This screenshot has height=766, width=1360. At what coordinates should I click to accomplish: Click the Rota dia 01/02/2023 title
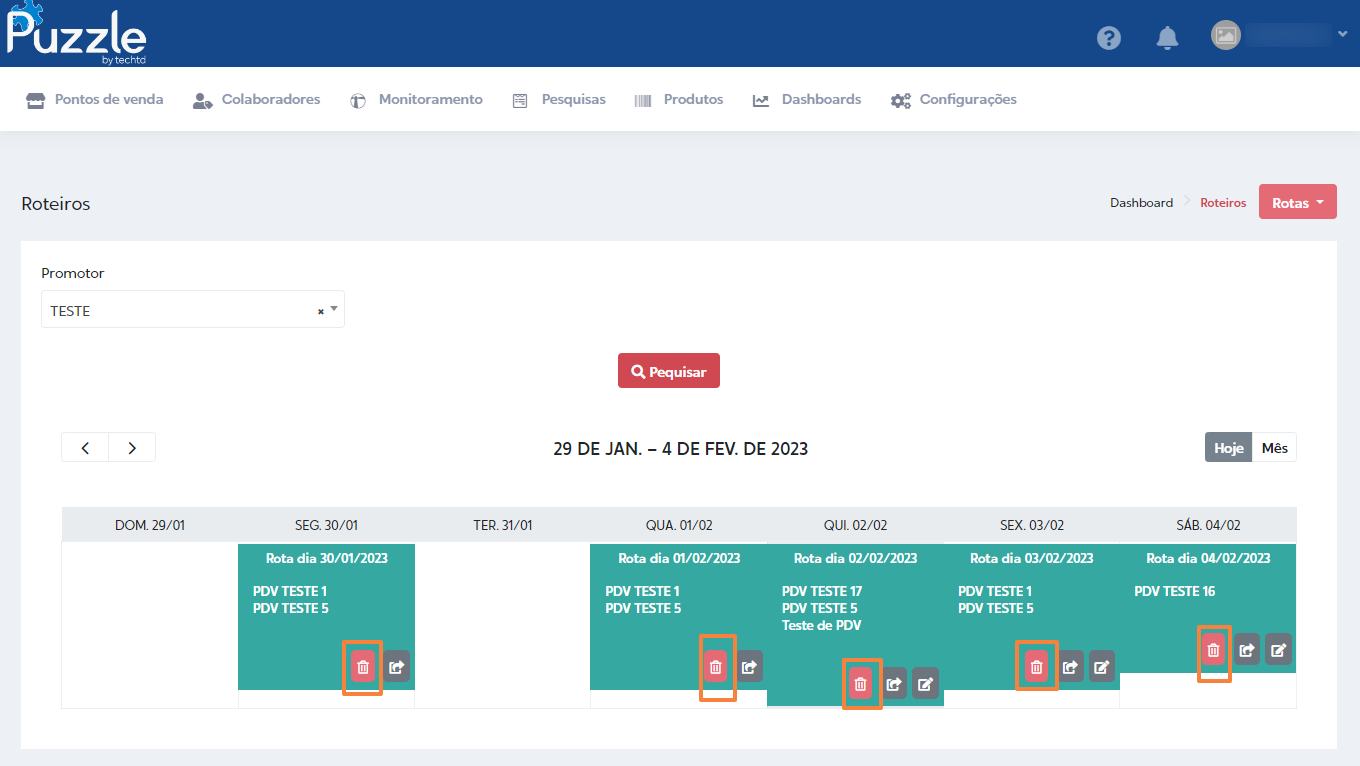pos(679,558)
